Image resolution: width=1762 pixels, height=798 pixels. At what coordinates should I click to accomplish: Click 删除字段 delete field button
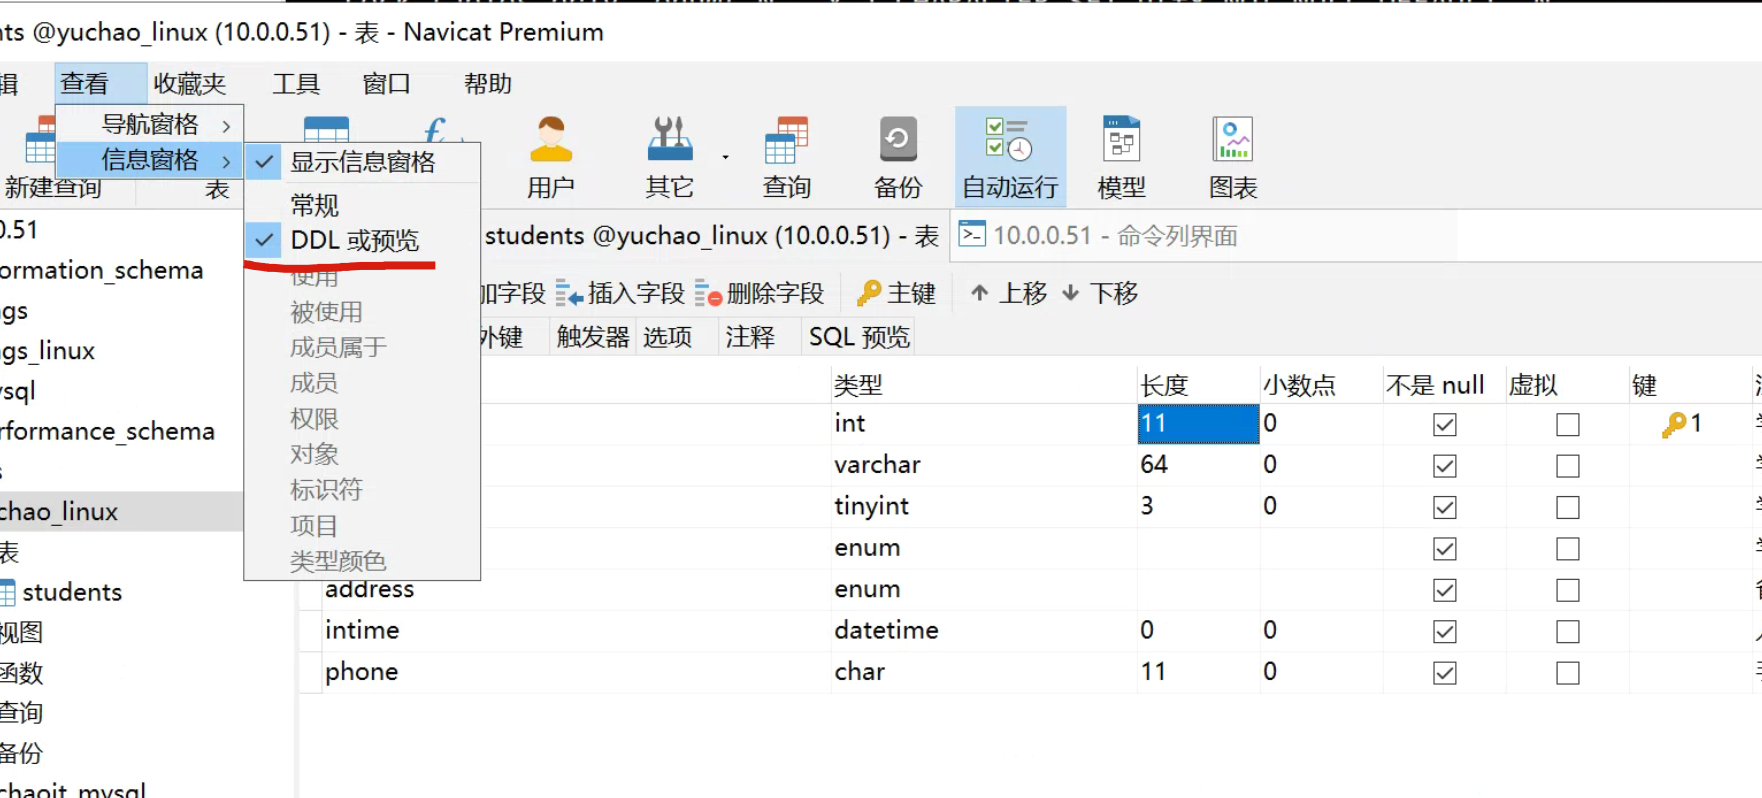click(761, 293)
